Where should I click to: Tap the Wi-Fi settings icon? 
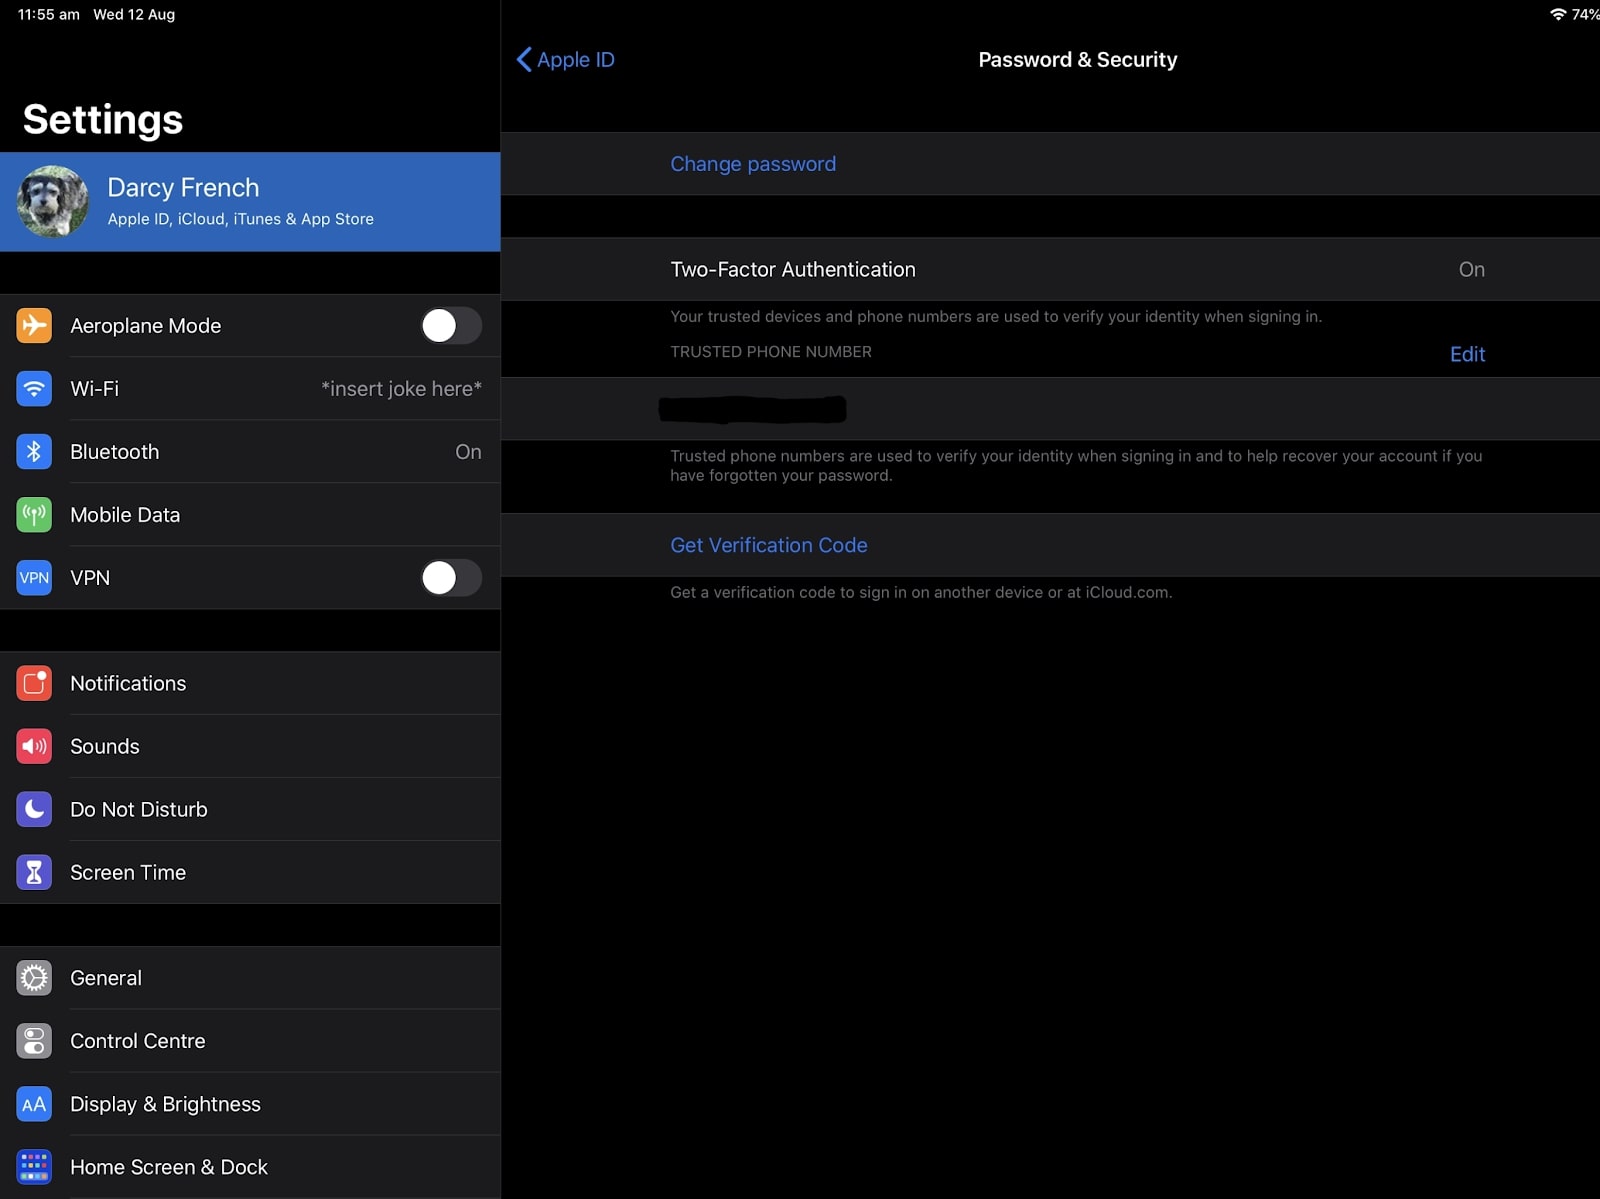tap(34, 388)
